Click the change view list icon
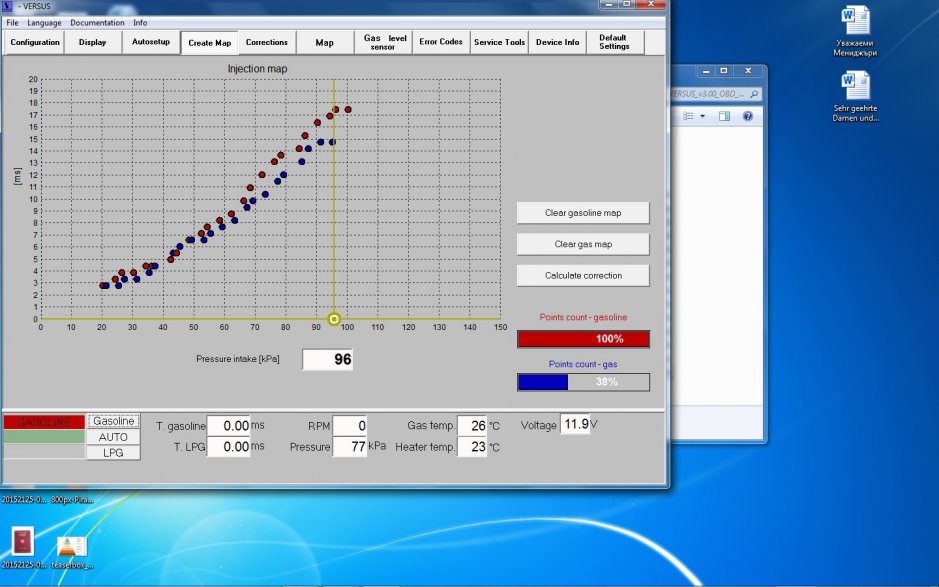This screenshot has width=939, height=587. click(688, 116)
